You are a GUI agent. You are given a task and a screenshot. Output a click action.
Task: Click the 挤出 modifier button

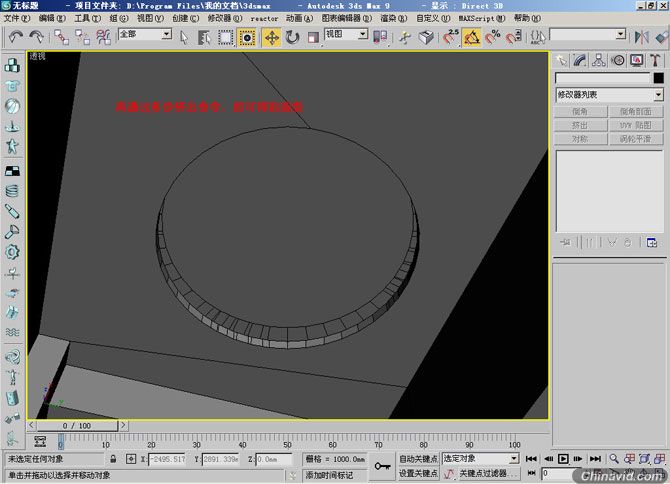coord(580,125)
